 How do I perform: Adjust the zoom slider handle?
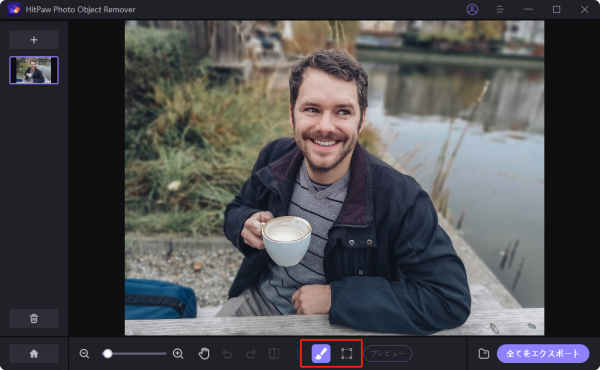[x=108, y=354]
